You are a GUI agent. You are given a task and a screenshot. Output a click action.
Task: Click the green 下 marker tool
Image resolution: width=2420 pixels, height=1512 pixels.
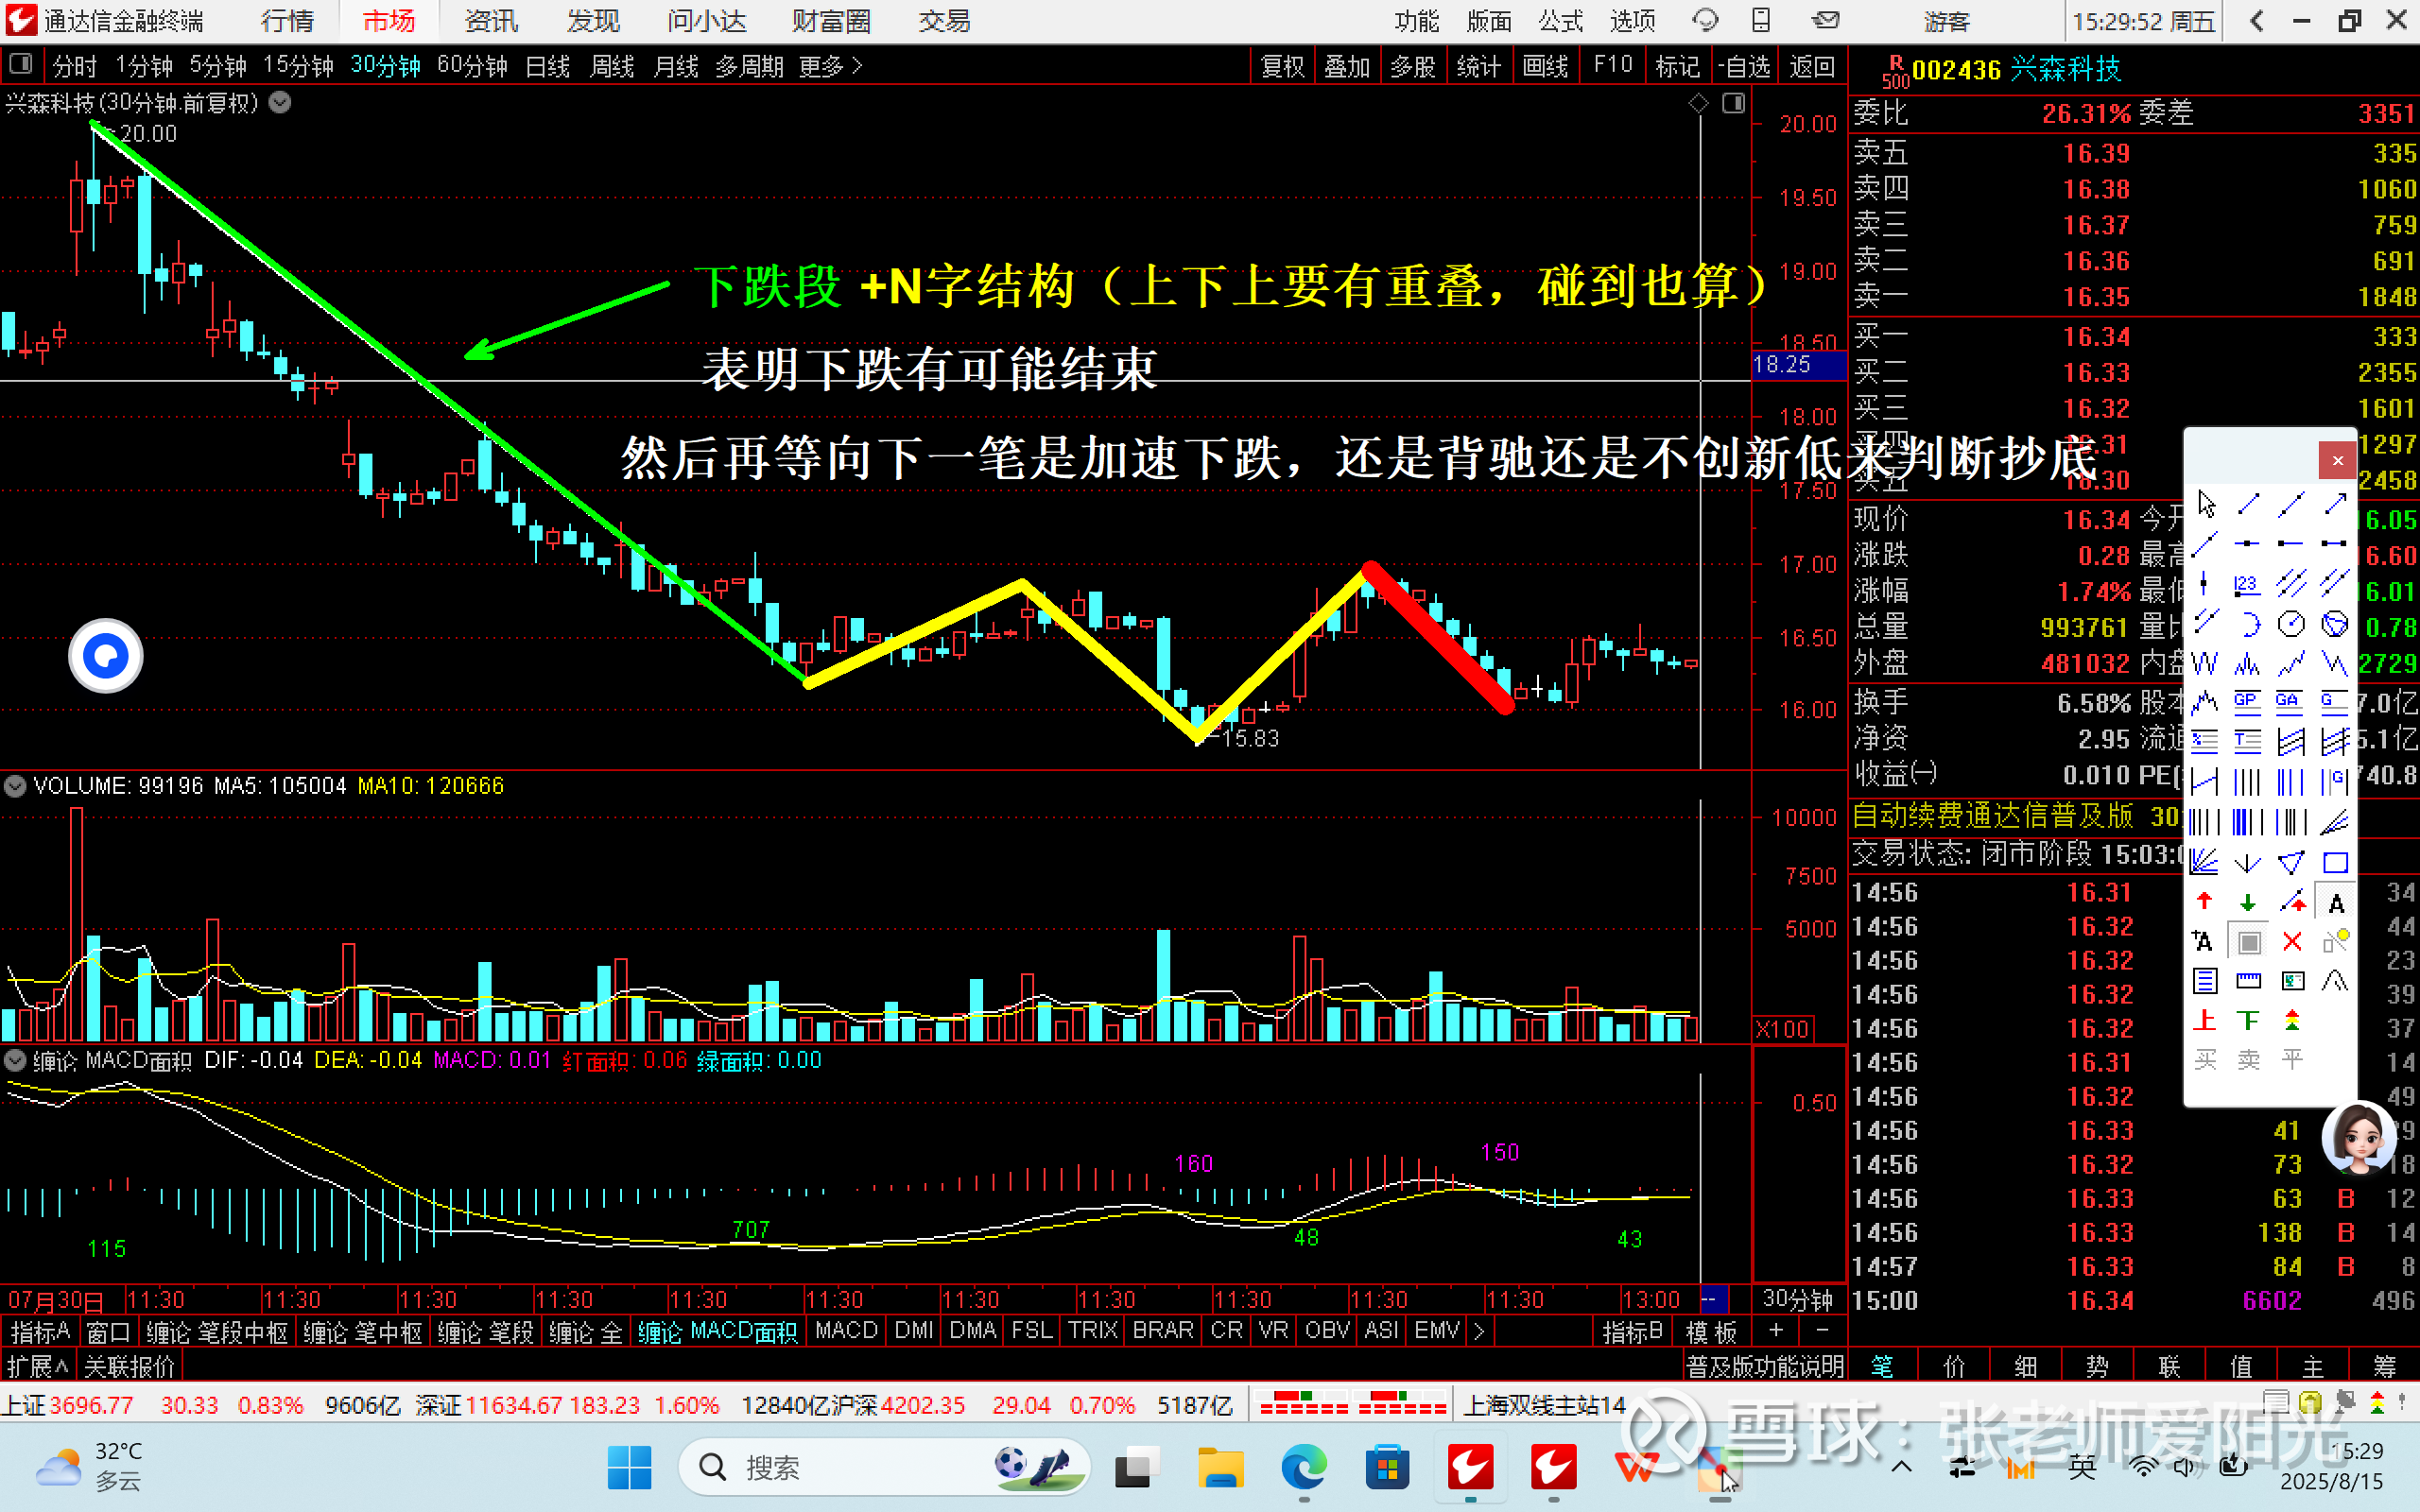tap(2248, 1020)
